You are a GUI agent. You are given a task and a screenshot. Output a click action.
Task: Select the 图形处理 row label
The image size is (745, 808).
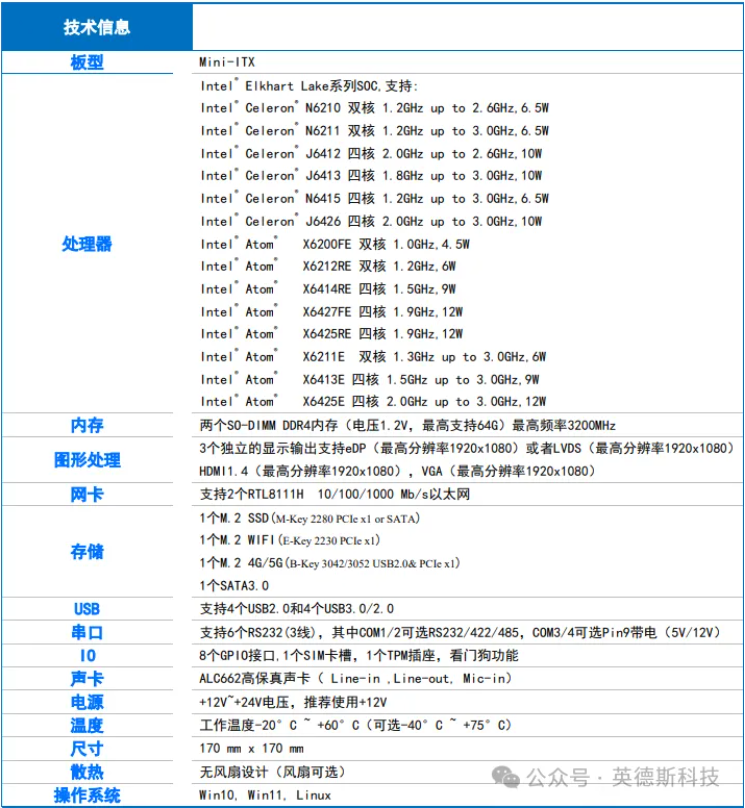pos(87,460)
